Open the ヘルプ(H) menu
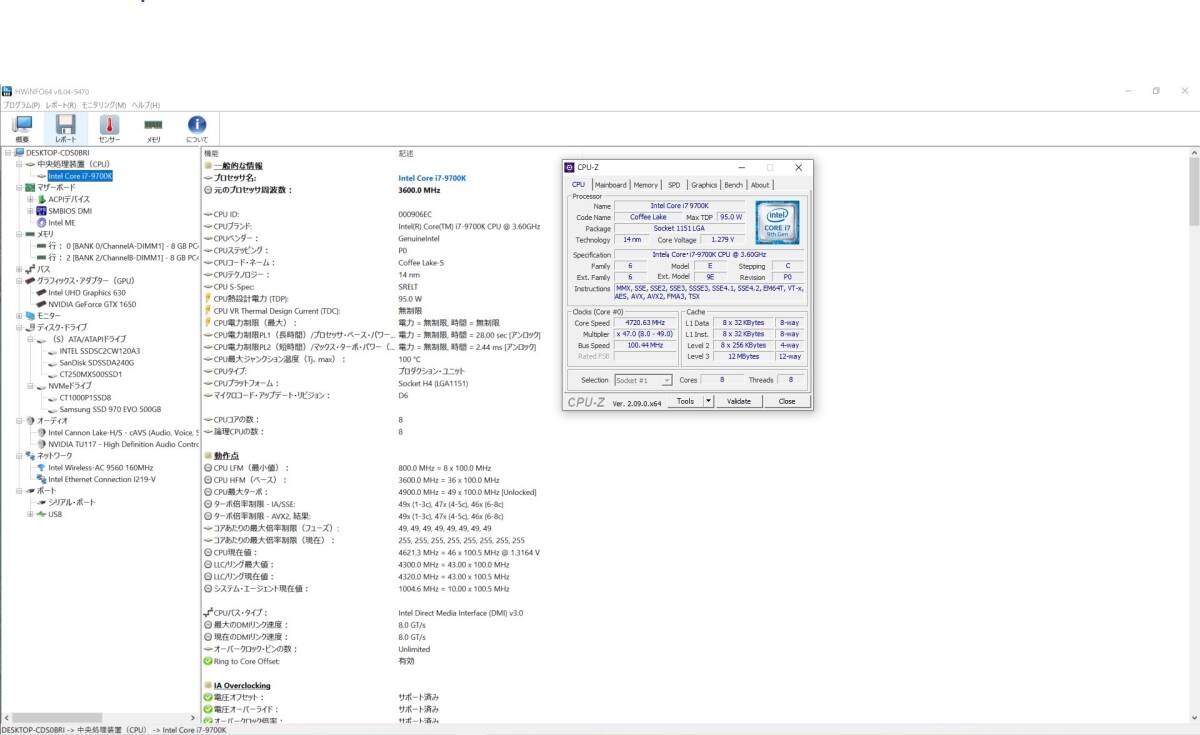The width and height of the screenshot is (1200, 735). (x=146, y=104)
